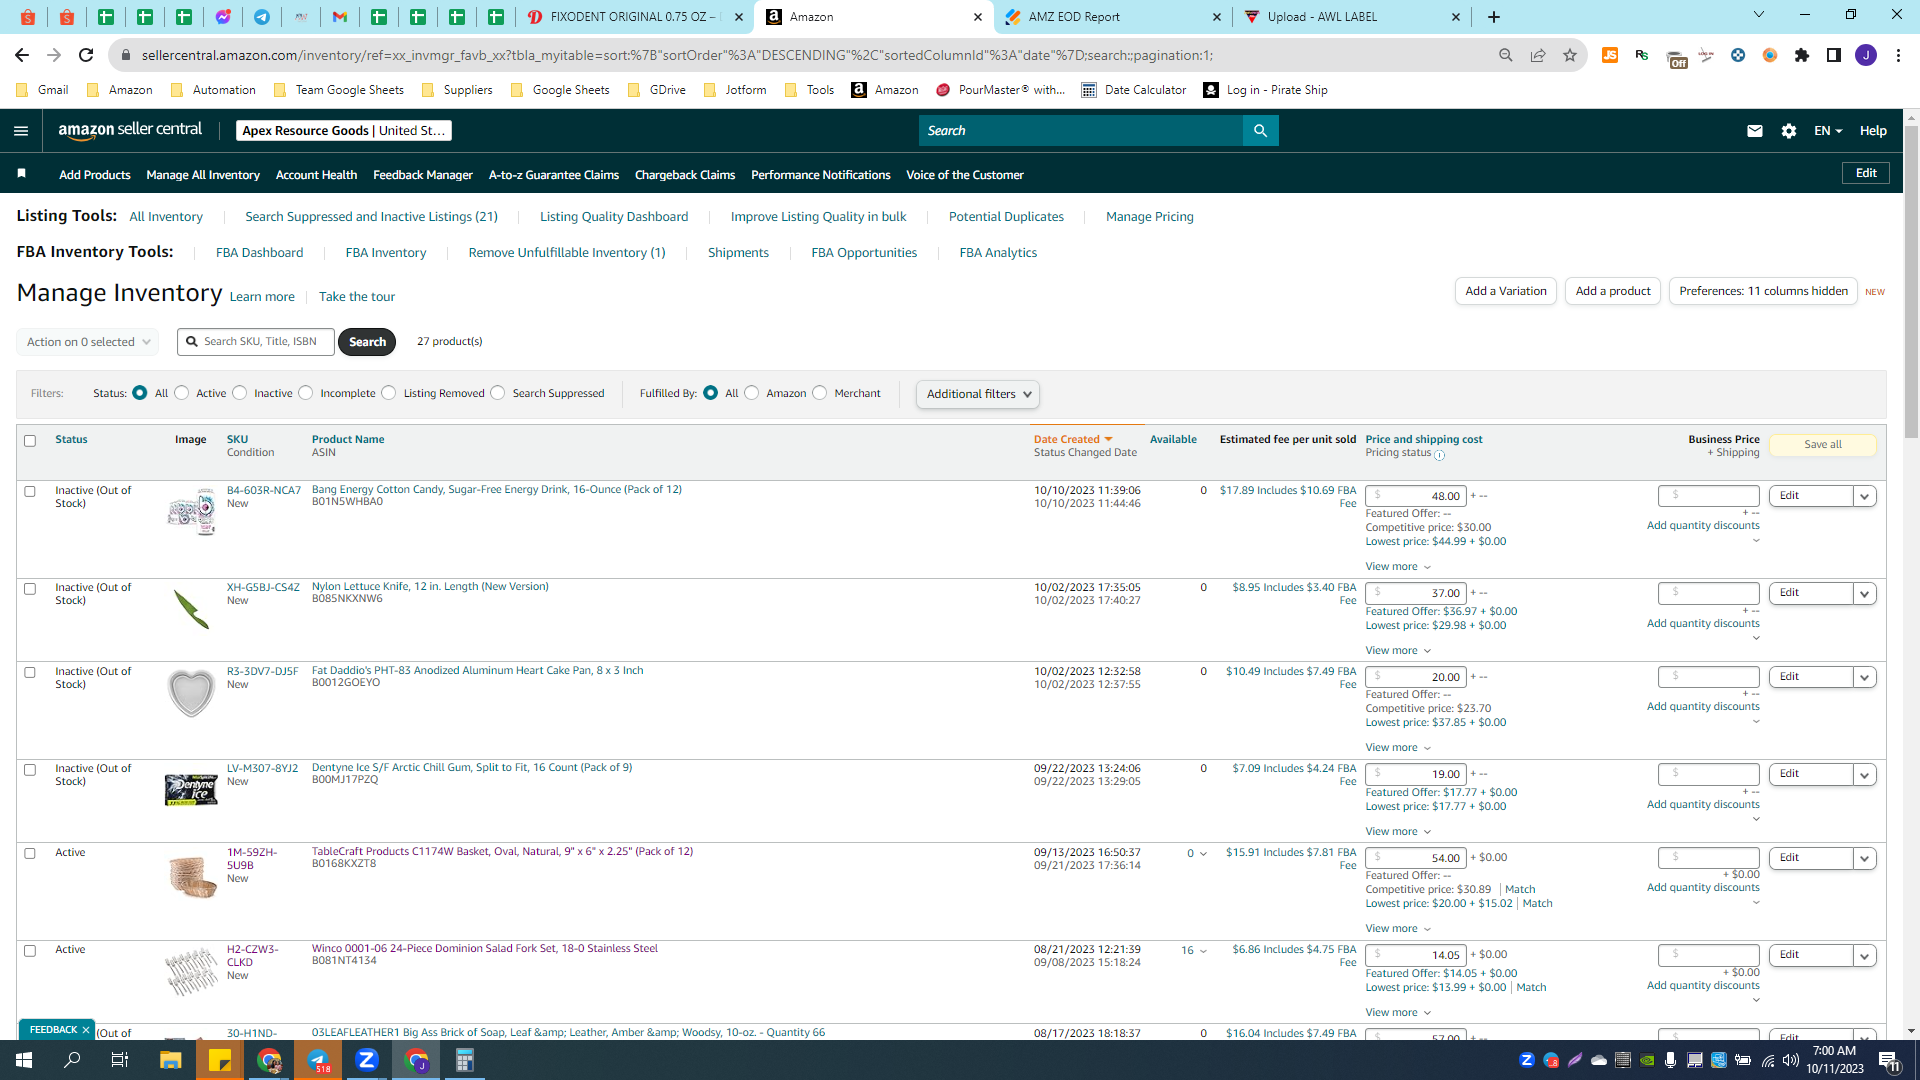This screenshot has width=1920, height=1080.
Task: Choose the Search Suppressed status filter
Action: (x=498, y=393)
